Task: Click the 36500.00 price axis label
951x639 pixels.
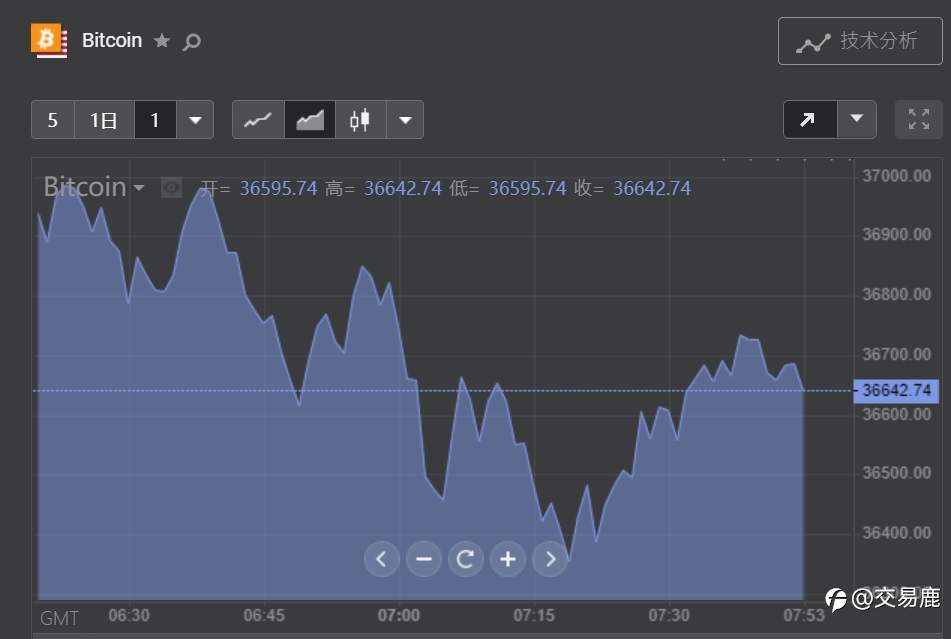Action: point(896,473)
